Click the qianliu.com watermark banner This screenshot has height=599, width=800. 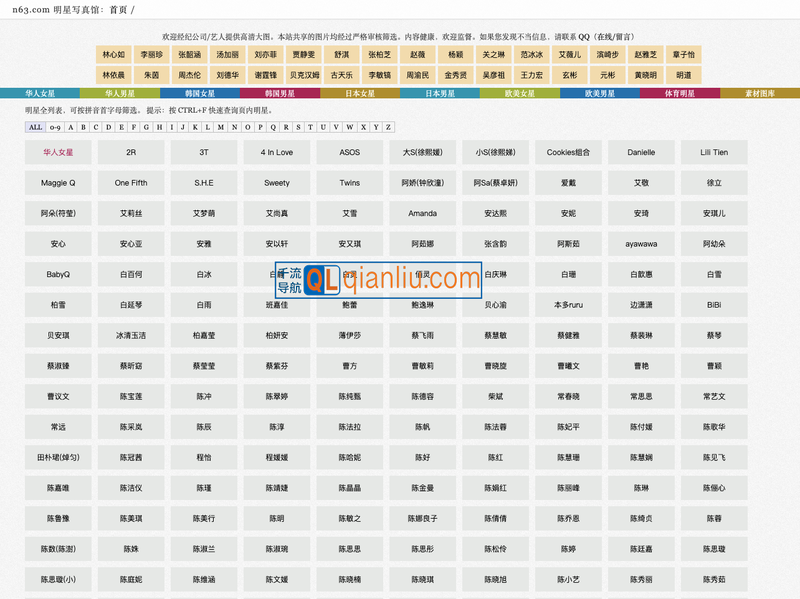tap(378, 279)
